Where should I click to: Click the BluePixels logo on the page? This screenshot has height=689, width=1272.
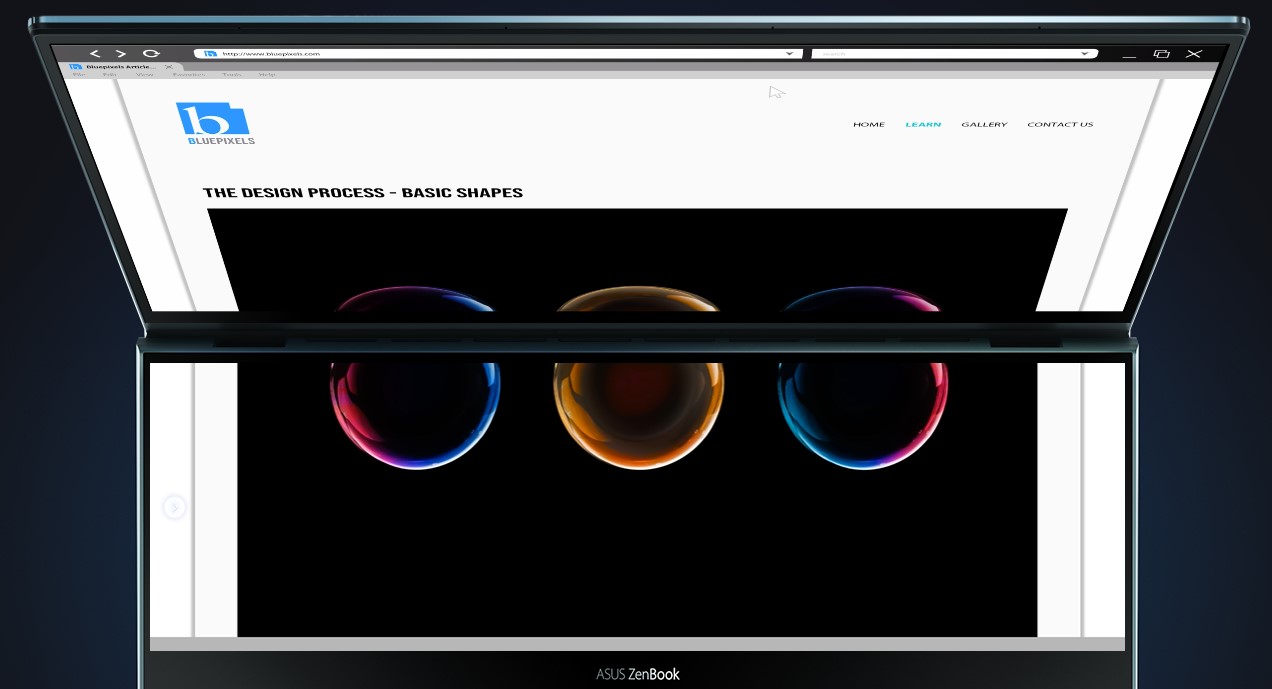(215, 123)
